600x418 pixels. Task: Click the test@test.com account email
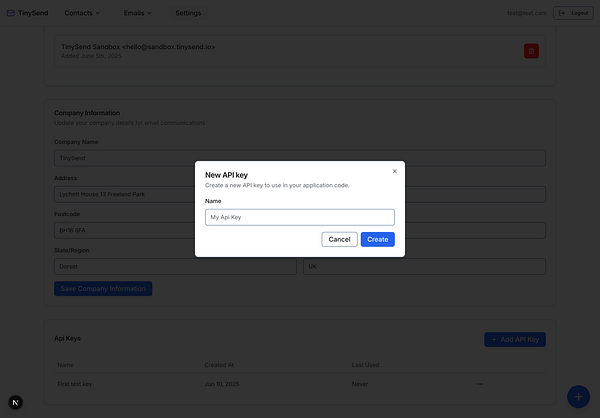point(527,13)
